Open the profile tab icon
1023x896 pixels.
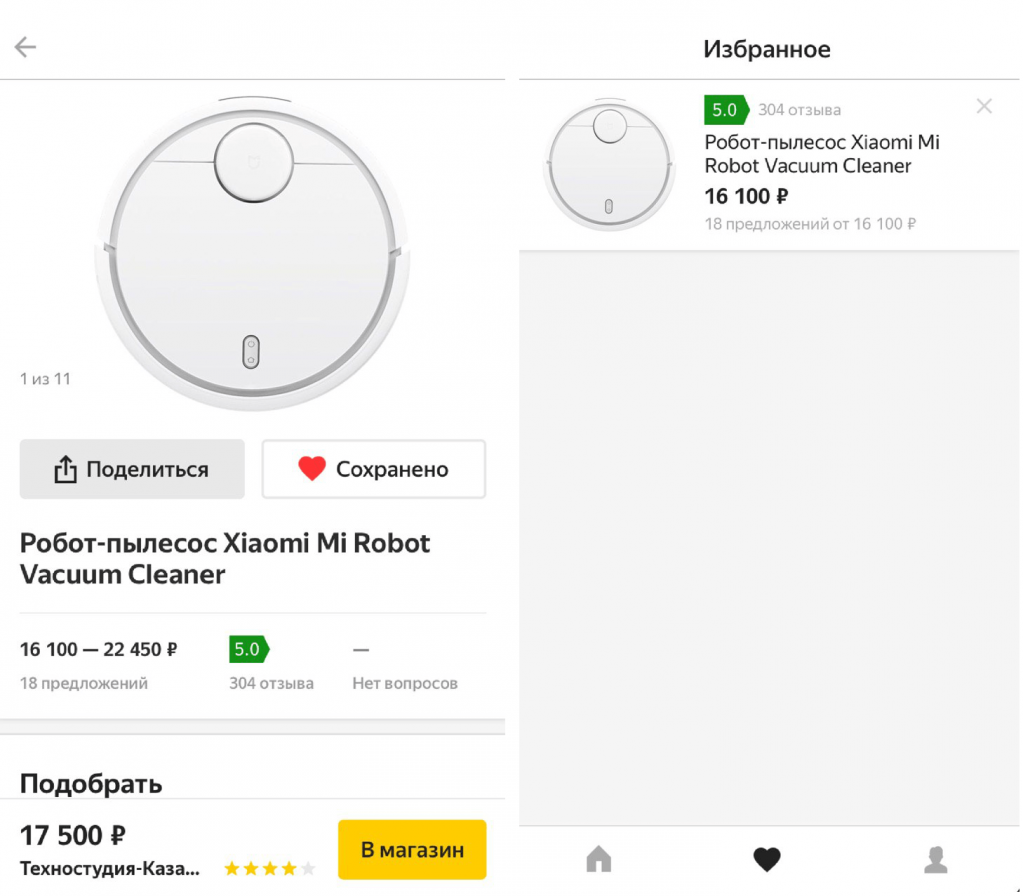[935, 859]
